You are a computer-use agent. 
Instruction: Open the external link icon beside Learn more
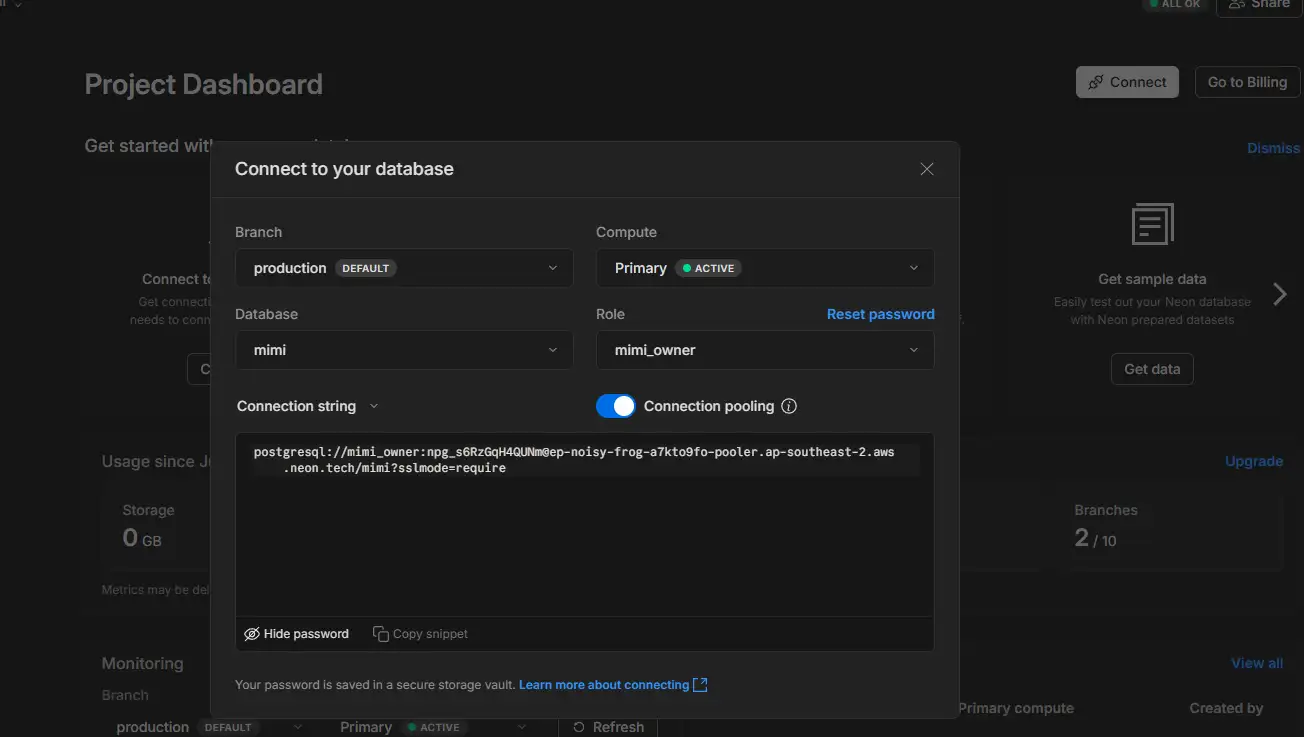(700, 685)
